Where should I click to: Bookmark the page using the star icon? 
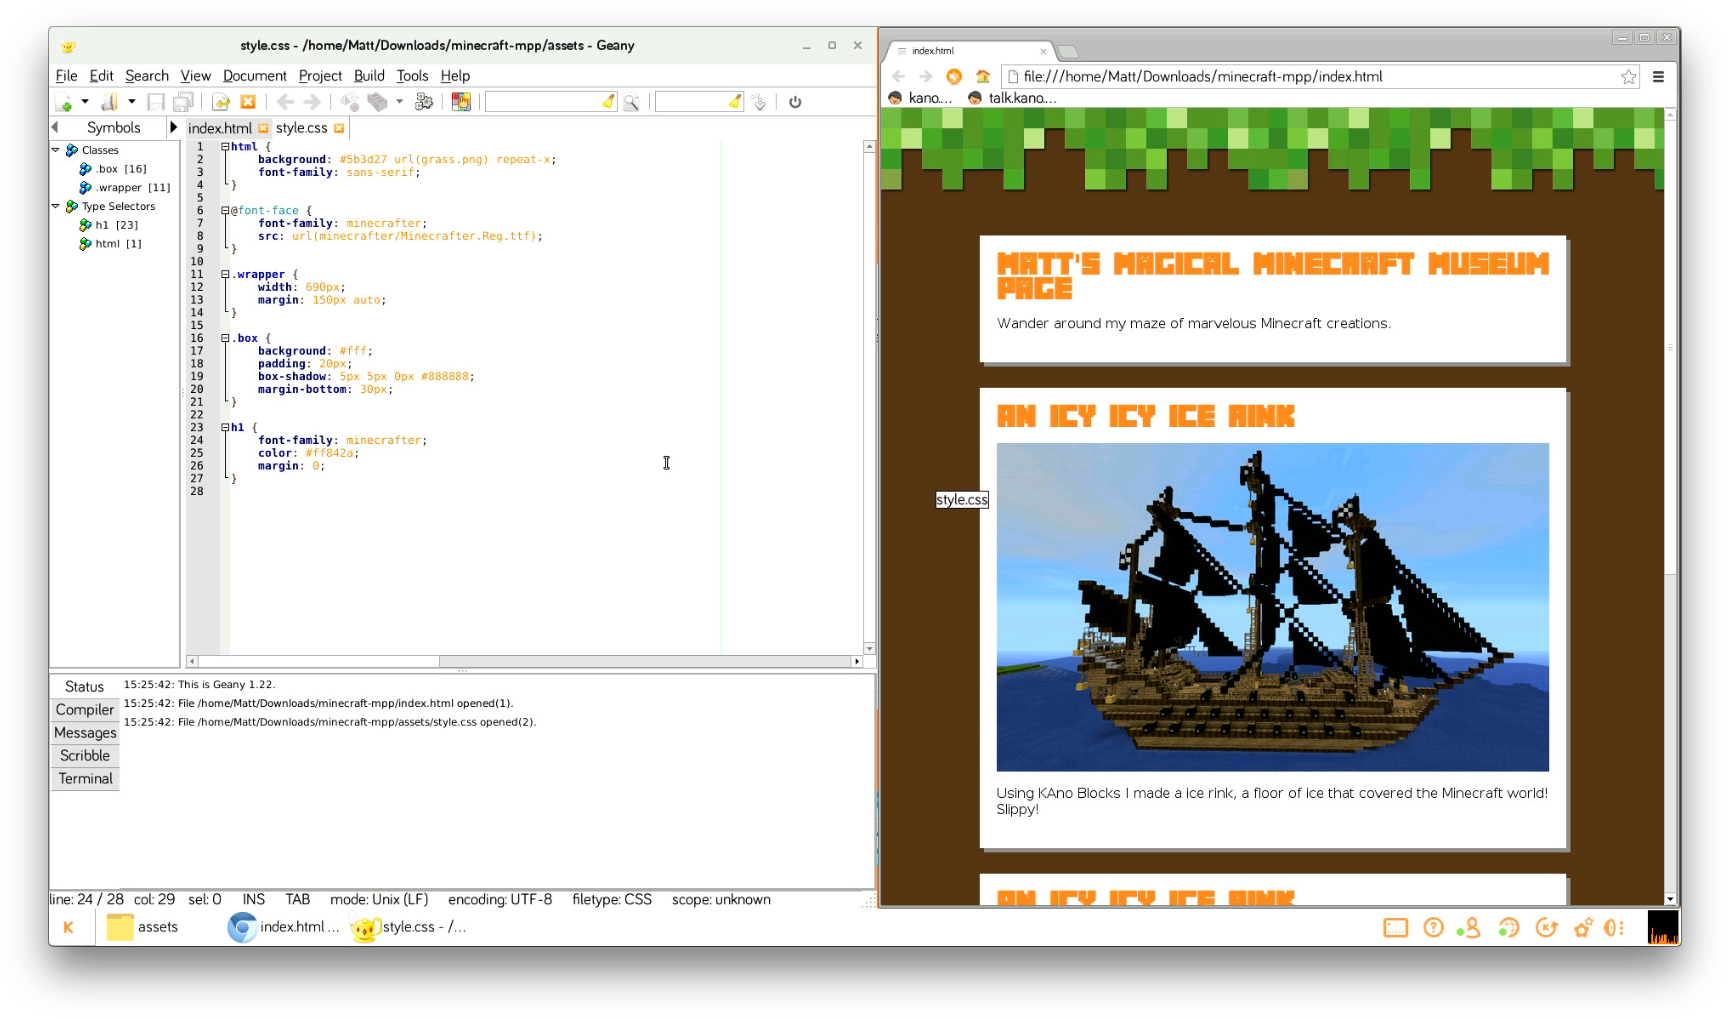pyautogui.click(x=1627, y=76)
